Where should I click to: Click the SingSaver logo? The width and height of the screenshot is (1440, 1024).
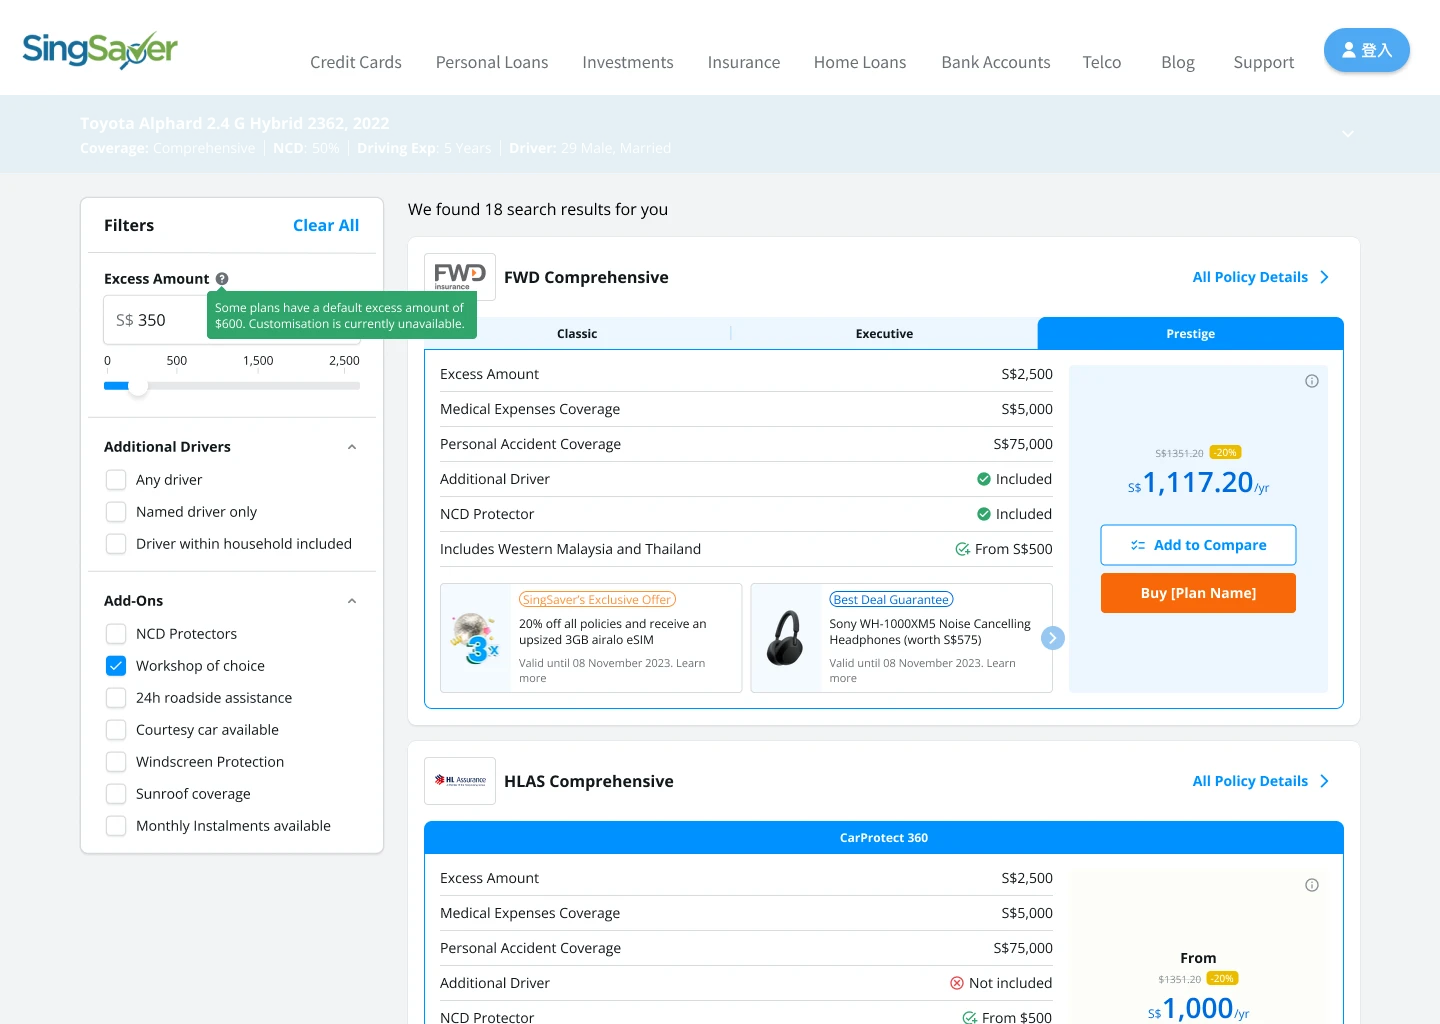(100, 50)
